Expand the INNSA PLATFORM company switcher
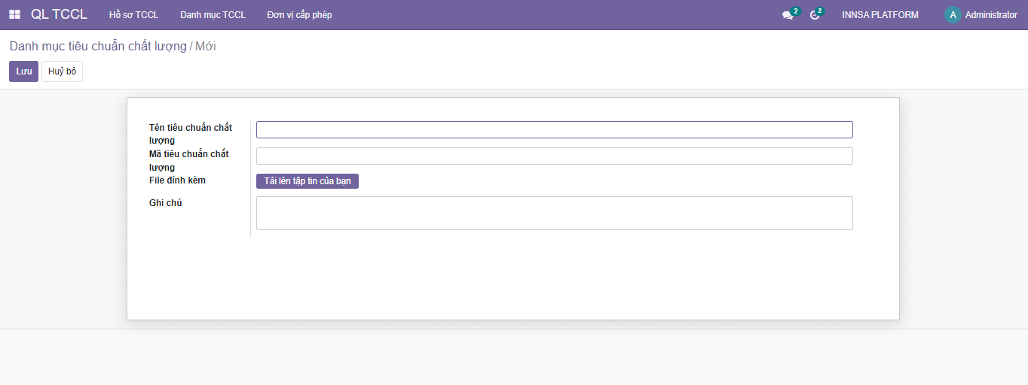Viewport: 1028px width, 385px height. pos(880,14)
